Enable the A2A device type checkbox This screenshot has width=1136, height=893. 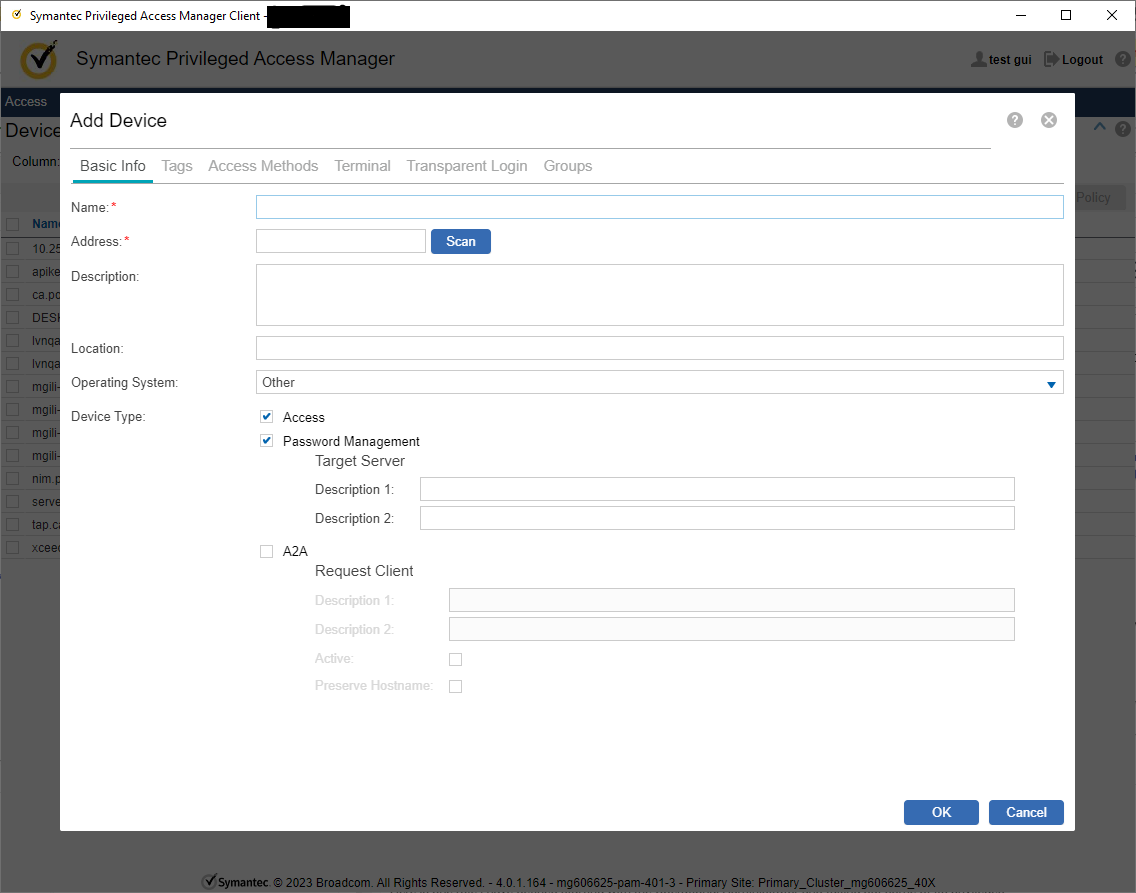pos(267,551)
